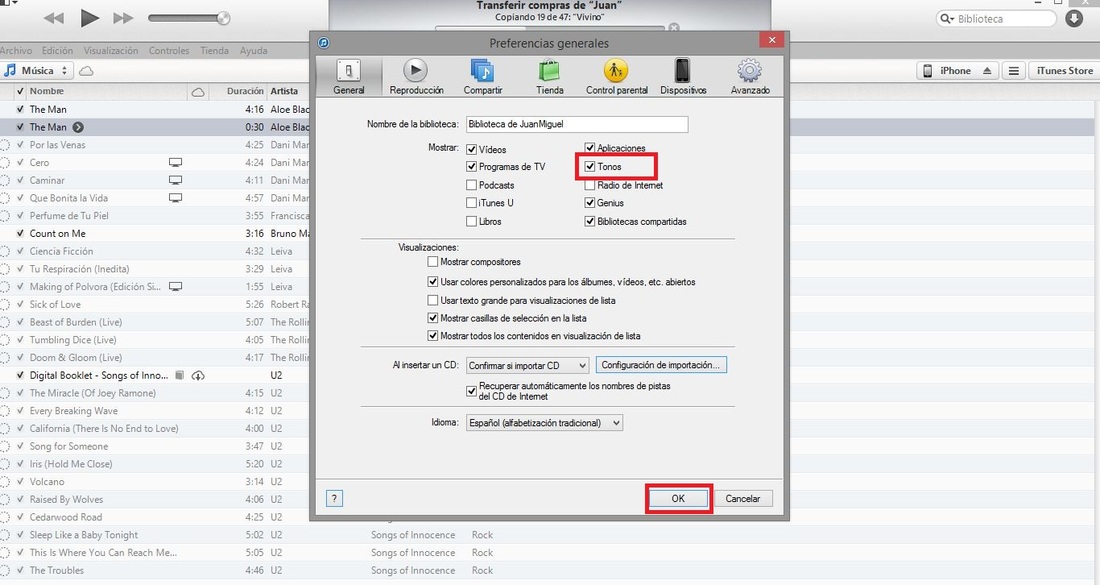The image size is (1100, 585).
Task: Click the arrow icon next to The Man
Action: click(78, 127)
